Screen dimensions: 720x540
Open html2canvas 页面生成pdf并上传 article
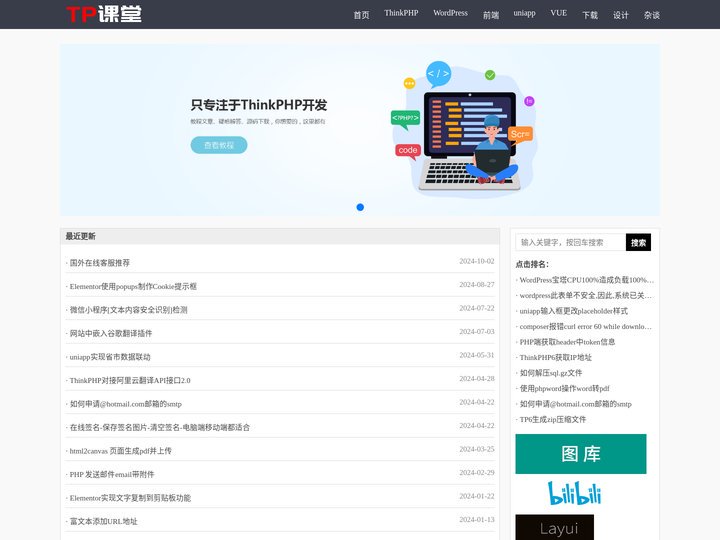[x=121, y=450]
